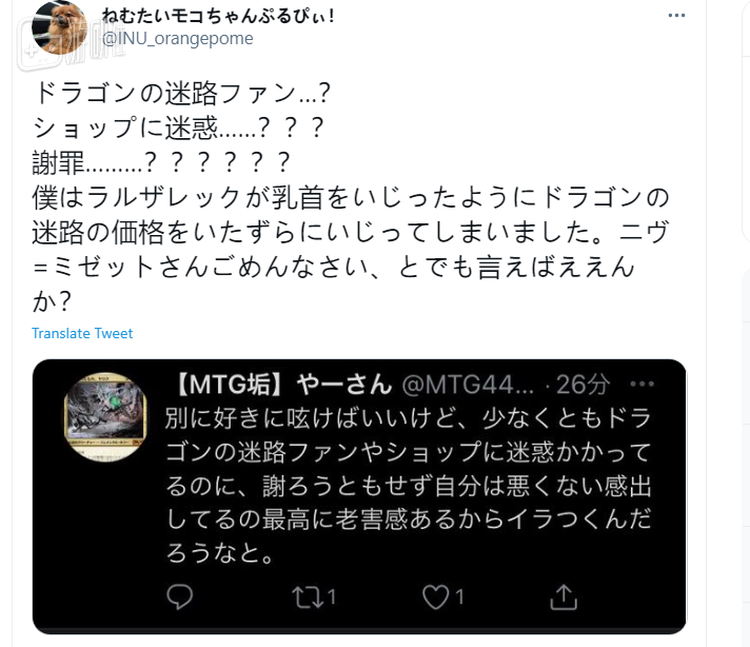Open the quoted tweet's three-dot menu

(642, 384)
